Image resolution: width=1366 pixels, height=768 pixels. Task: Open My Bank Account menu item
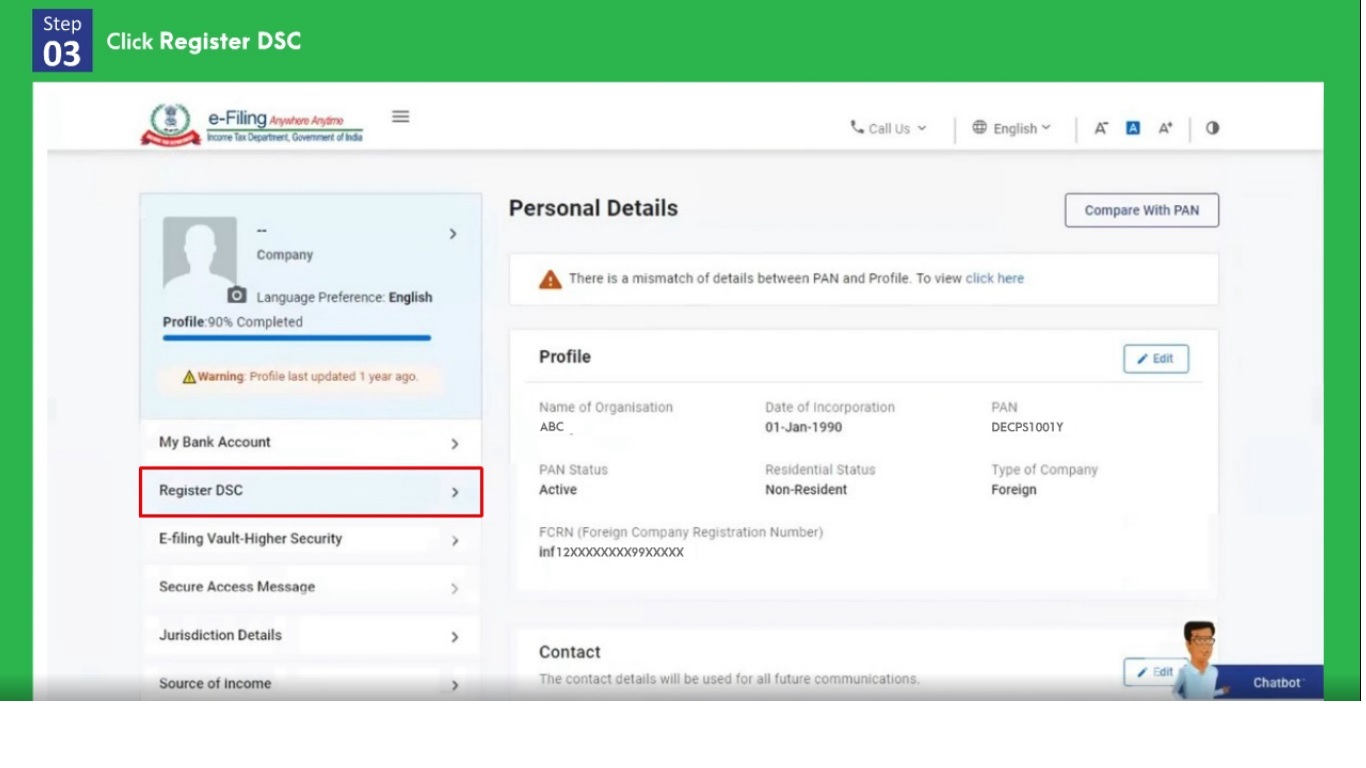[310, 443]
